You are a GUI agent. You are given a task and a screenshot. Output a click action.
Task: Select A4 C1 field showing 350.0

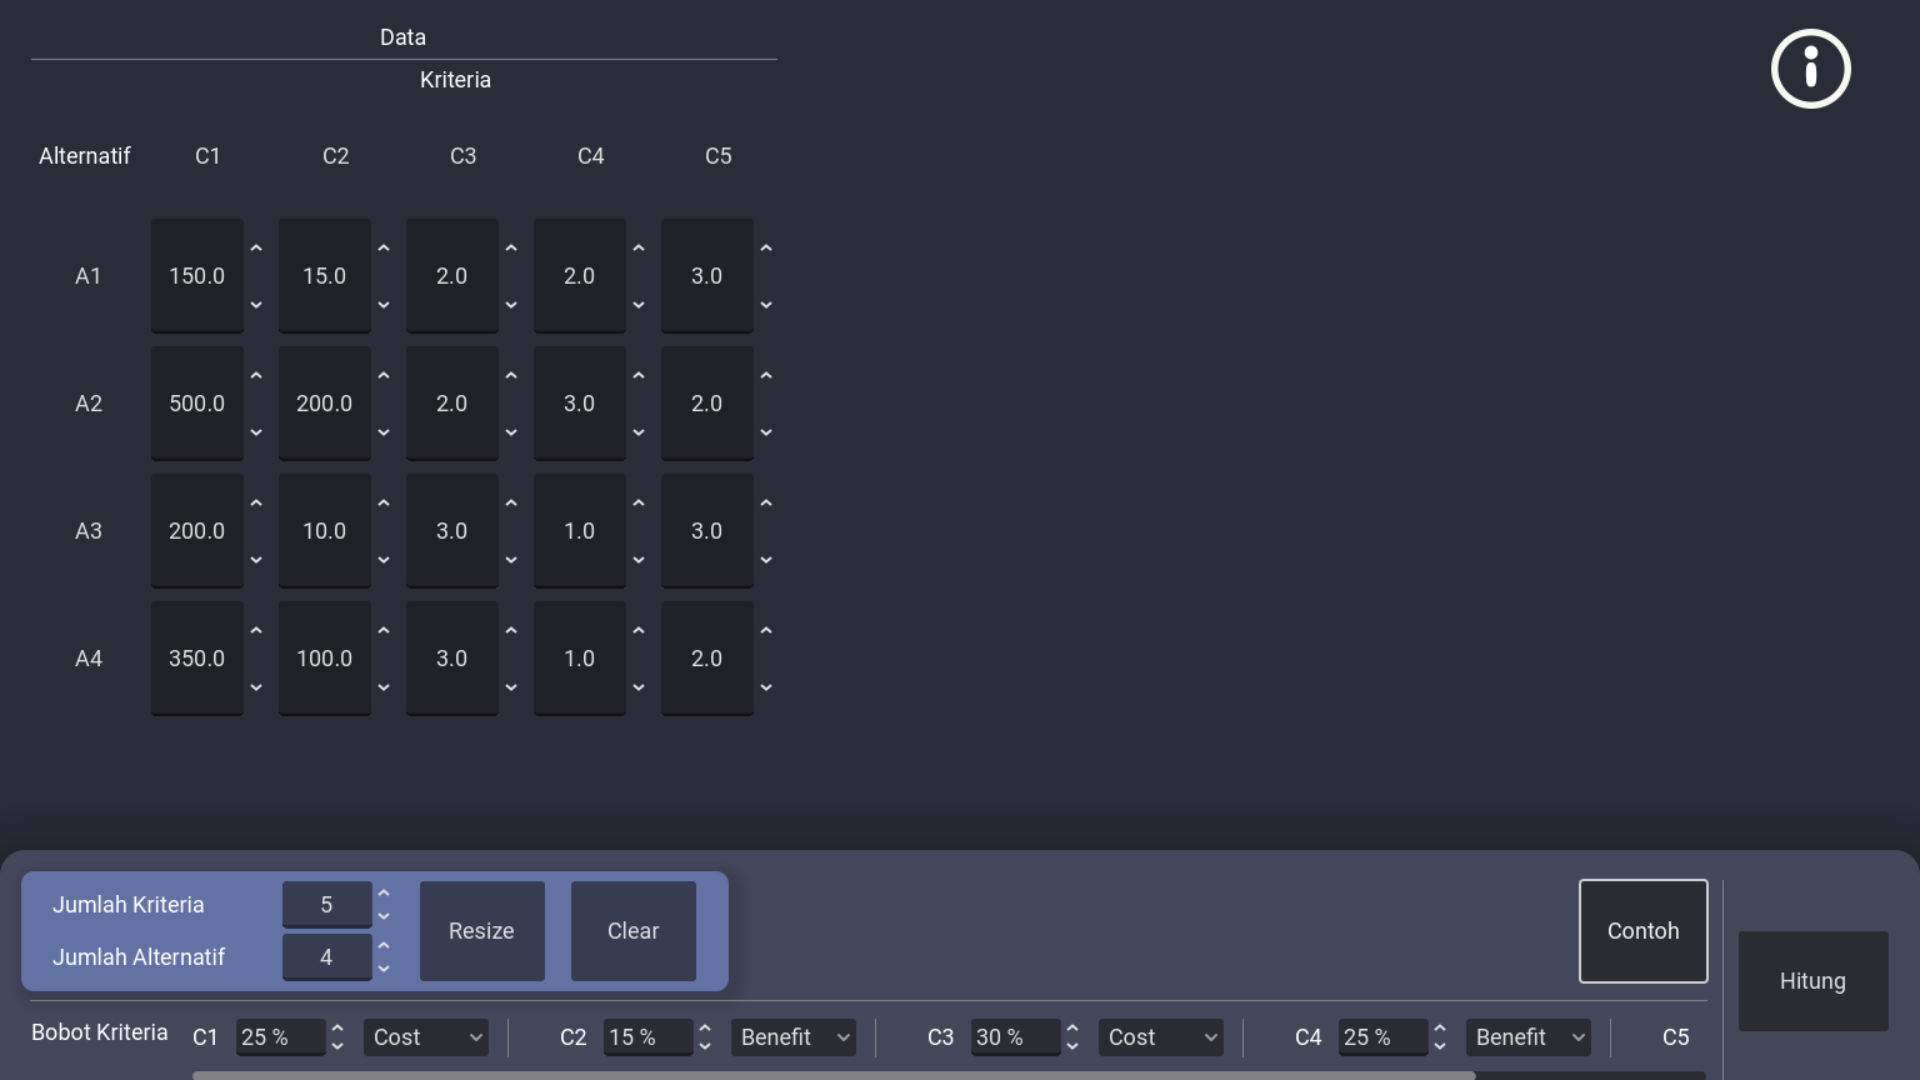coord(197,659)
